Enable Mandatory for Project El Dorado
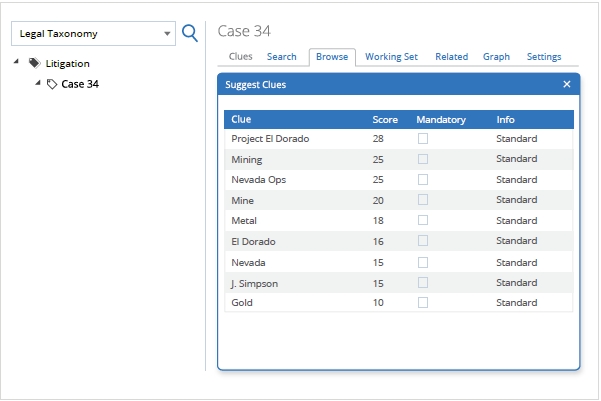Screen dimensions: 601x401 coord(423,139)
